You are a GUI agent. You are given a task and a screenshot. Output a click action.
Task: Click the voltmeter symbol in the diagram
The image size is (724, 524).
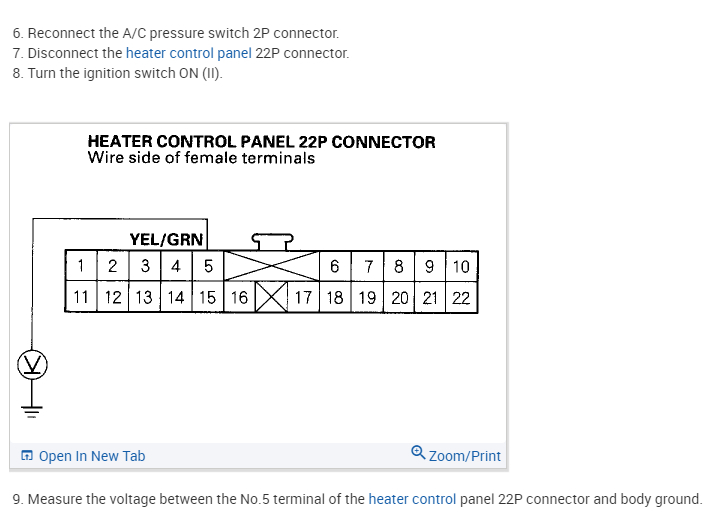coord(32,365)
